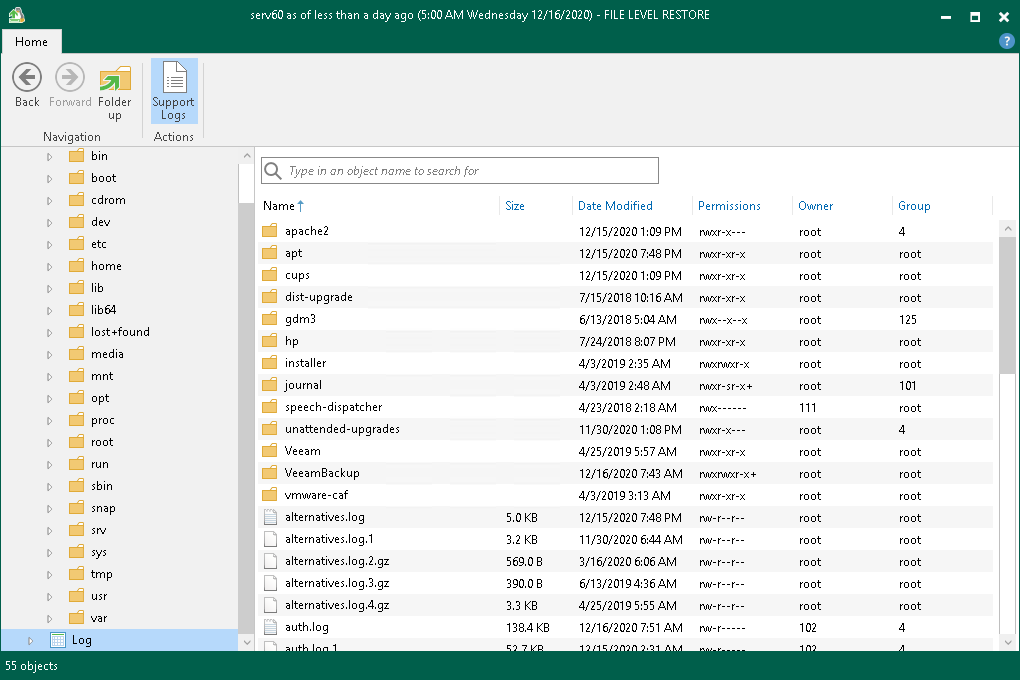Sort files by Size column header

point(515,206)
